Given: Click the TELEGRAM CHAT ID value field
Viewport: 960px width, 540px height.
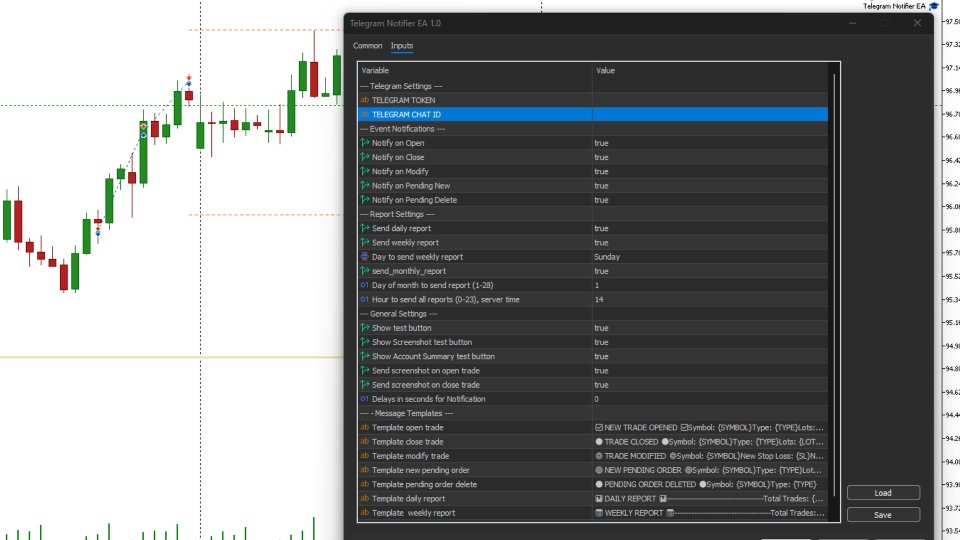Looking at the screenshot, I should pyautogui.click(x=710, y=114).
